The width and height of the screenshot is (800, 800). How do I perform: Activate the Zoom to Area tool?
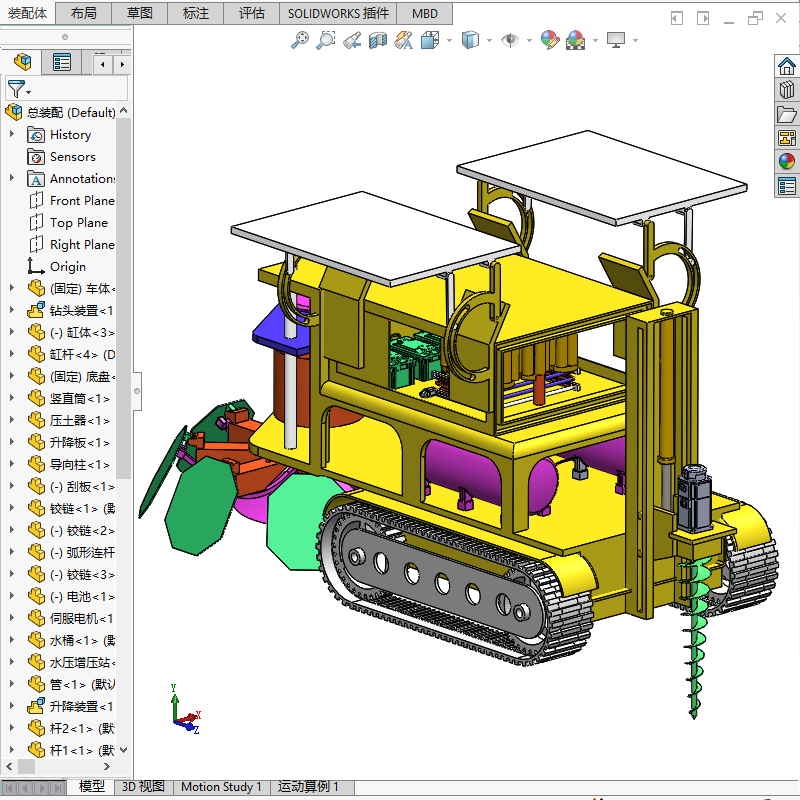pos(326,40)
